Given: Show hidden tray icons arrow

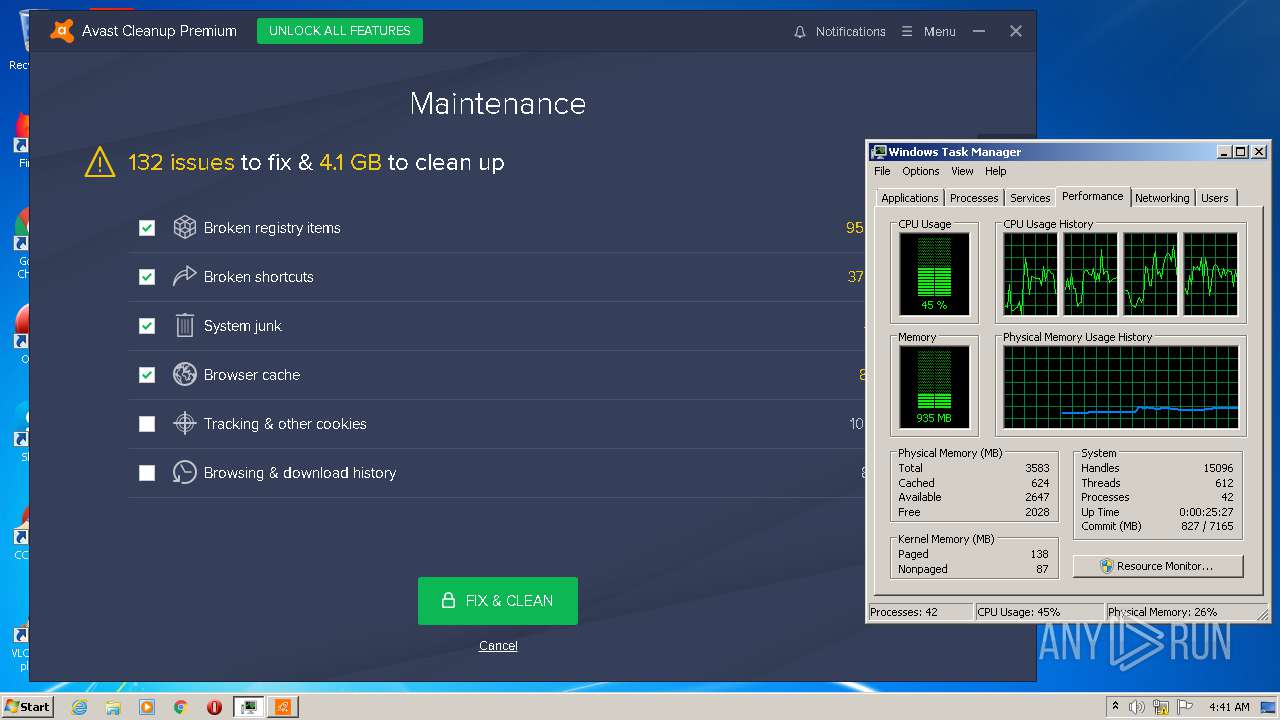Looking at the screenshot, I should click(x=1115, y=707).
